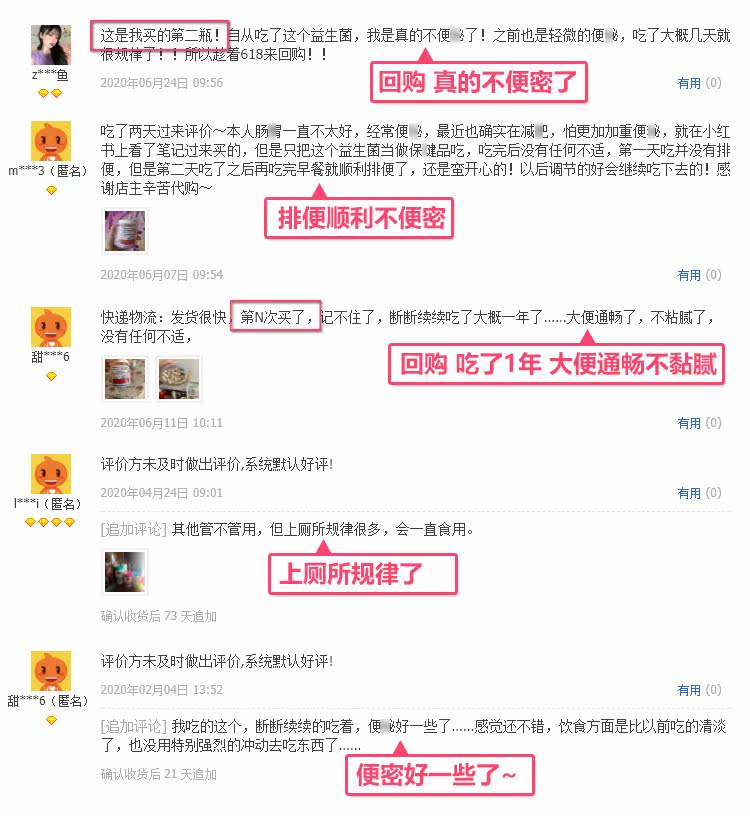Open the photo in l***i's follow-up review

tap(125, 572)
